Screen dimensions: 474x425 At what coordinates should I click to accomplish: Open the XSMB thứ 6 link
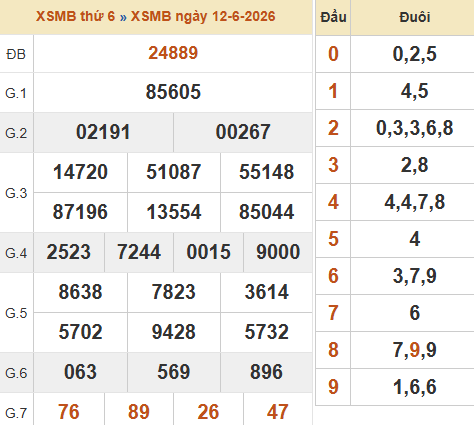(75, 16)
